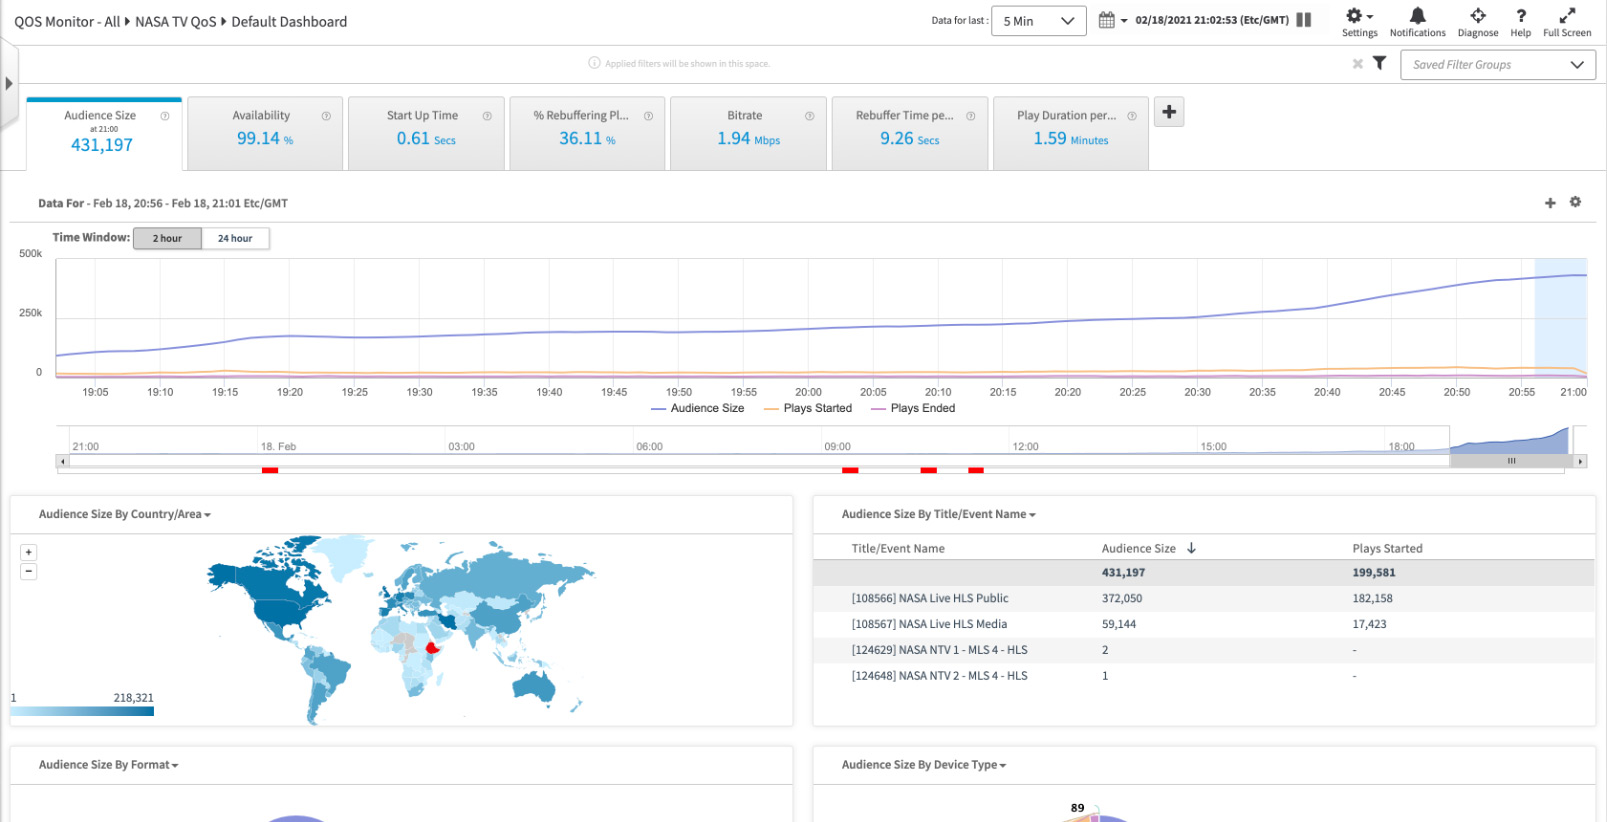Select the Bitrate metric tab
The image size is (1607, 822).
click(748, 134)
